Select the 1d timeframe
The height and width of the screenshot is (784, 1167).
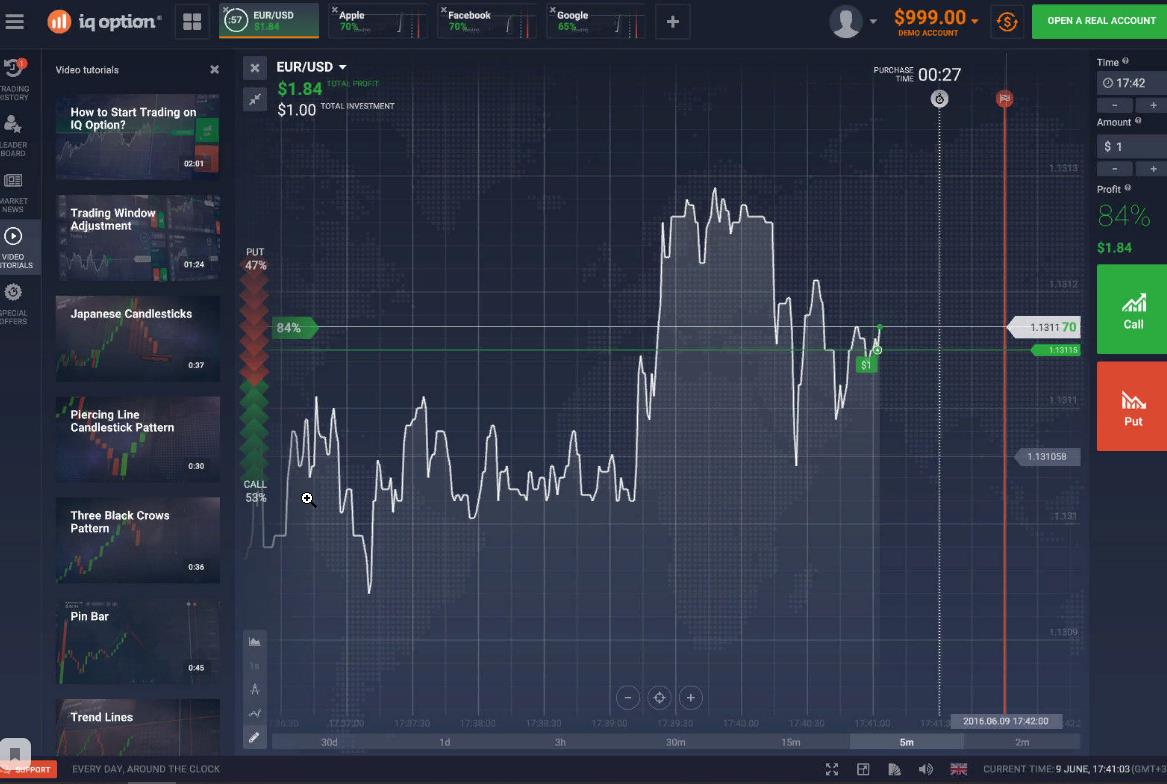coord(444,742)
